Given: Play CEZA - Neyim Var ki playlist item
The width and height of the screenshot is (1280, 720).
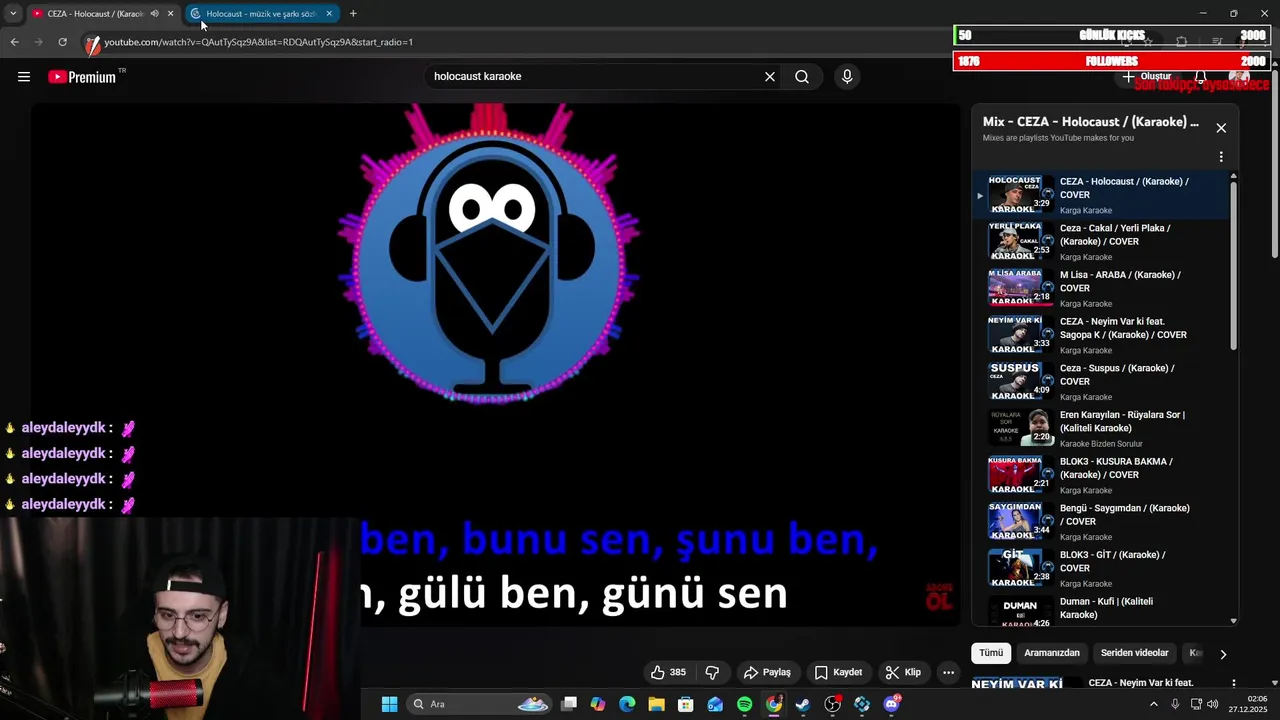Looking at the screenshot, I should coord(1101,335).
